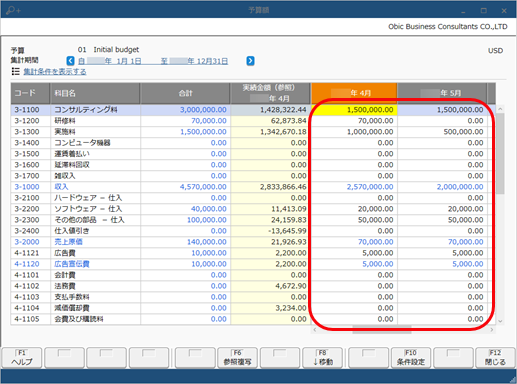This screenshot has height=384, width=517.
Task: Click the vertical scrollbar thumb
Action: coord(500,154)
